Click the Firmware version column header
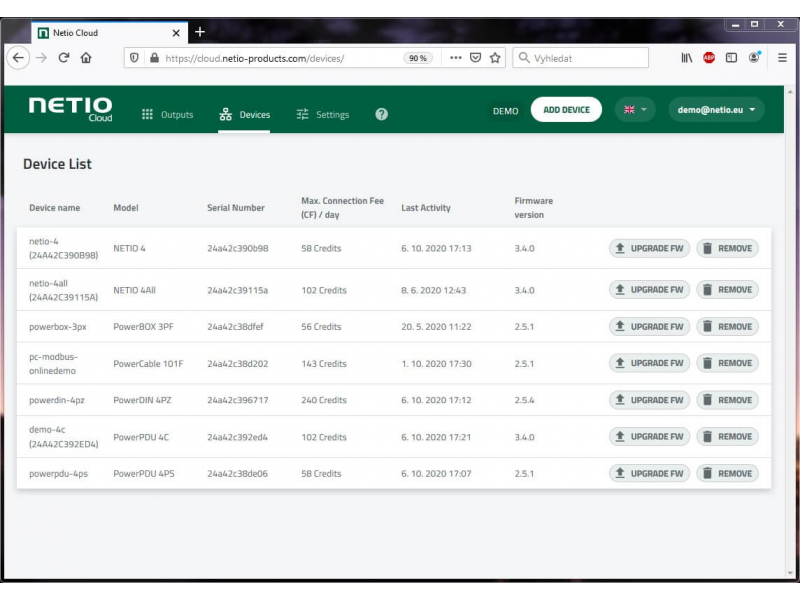 534,208
